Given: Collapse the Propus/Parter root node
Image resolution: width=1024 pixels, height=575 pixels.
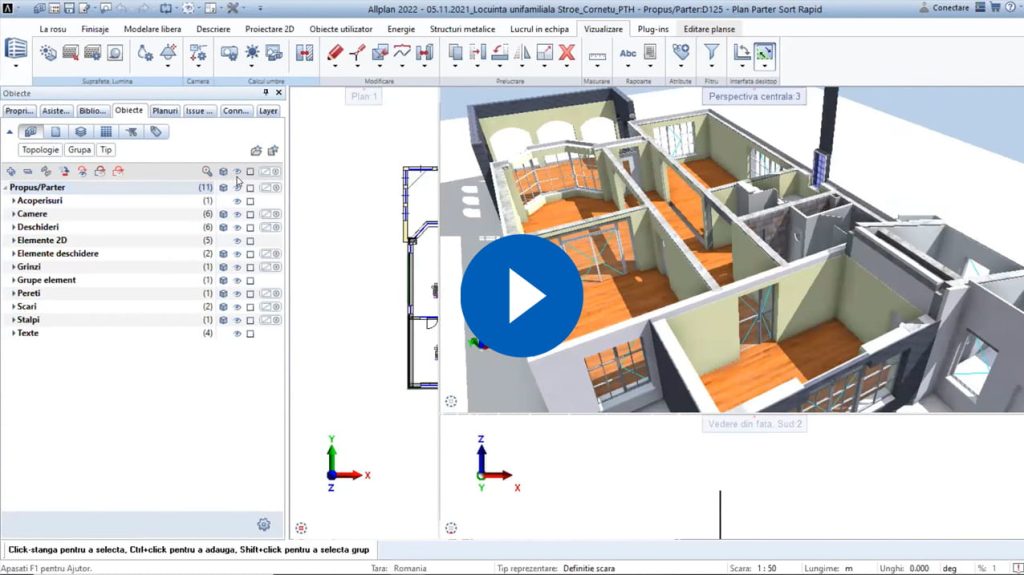Looking at the screenshot, I should 6,188.
